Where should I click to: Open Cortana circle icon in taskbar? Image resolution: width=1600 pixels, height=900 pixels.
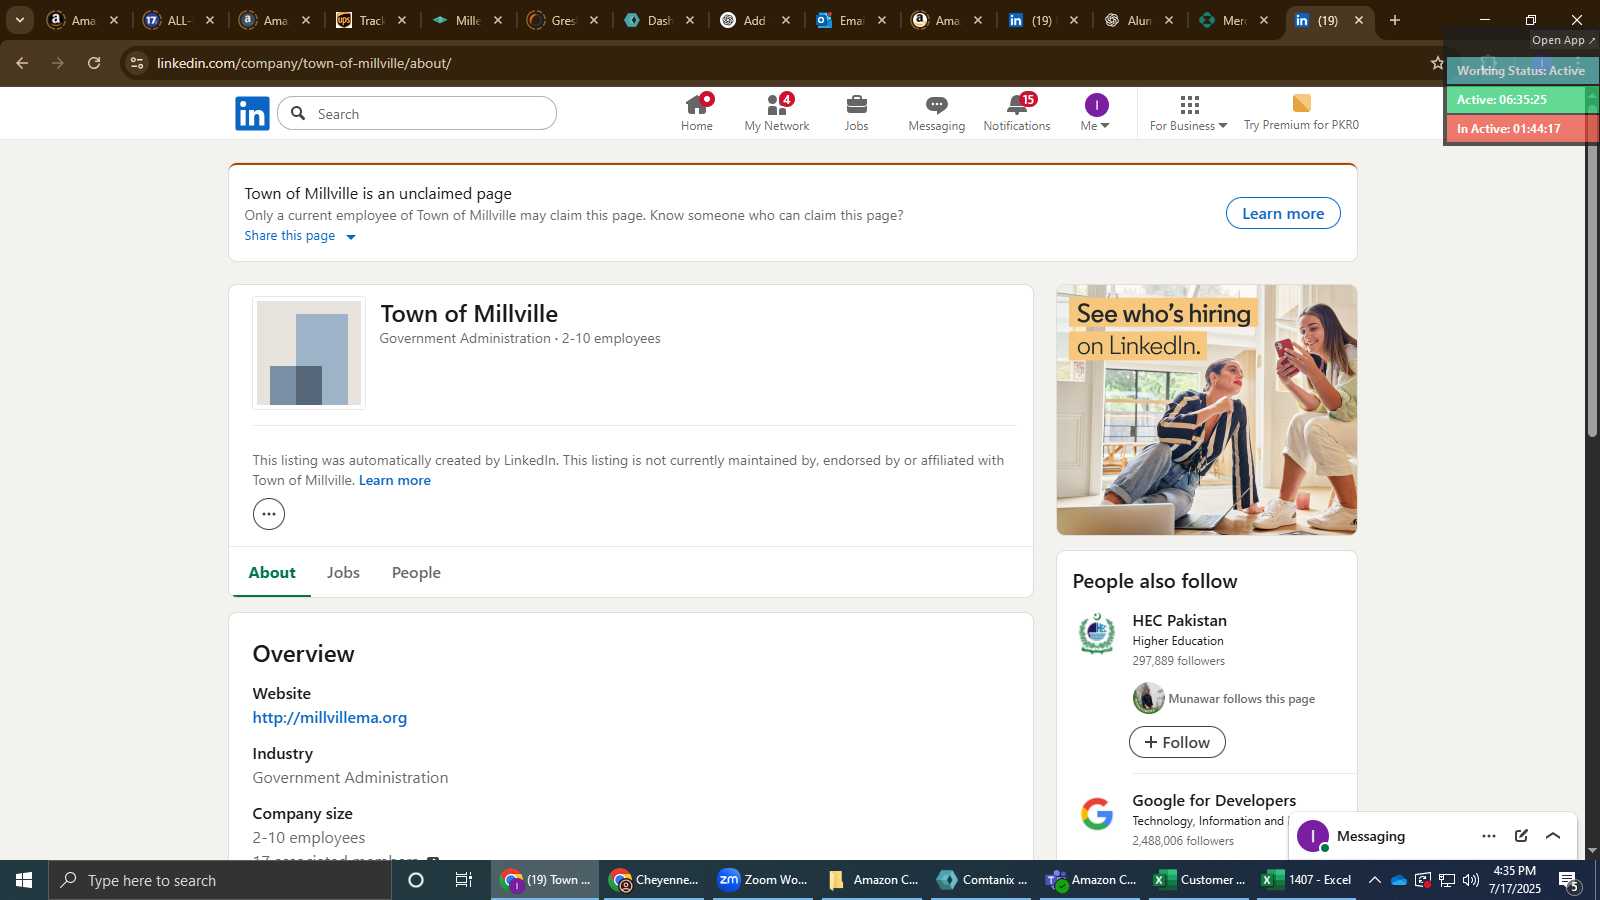(x=416, y=880)
